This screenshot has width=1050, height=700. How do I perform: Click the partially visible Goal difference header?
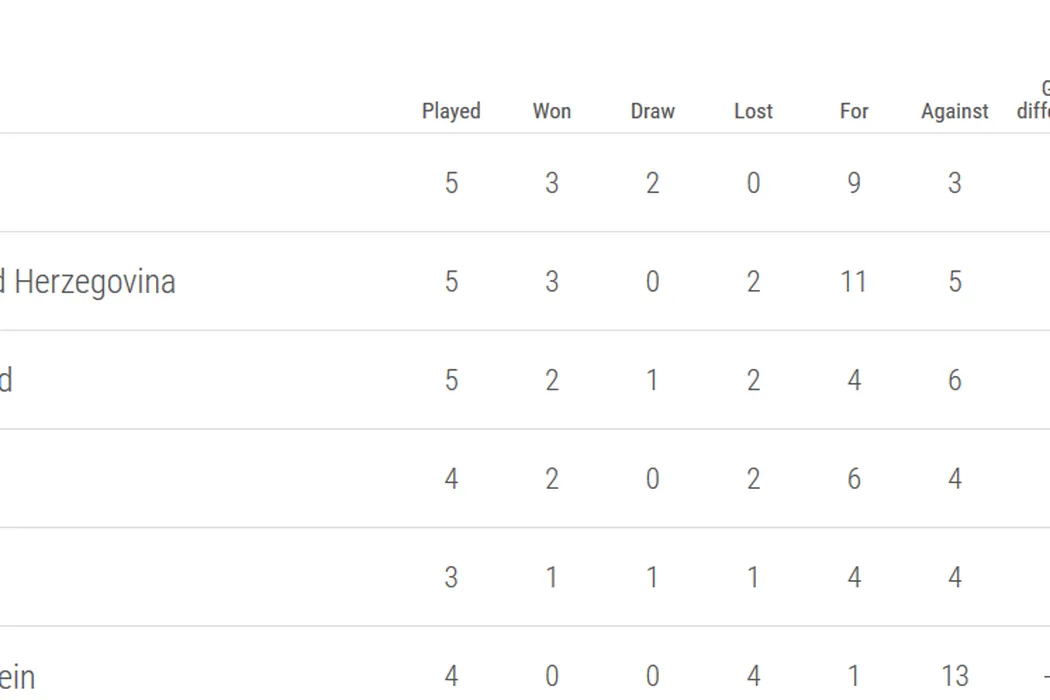[1034, 101]
